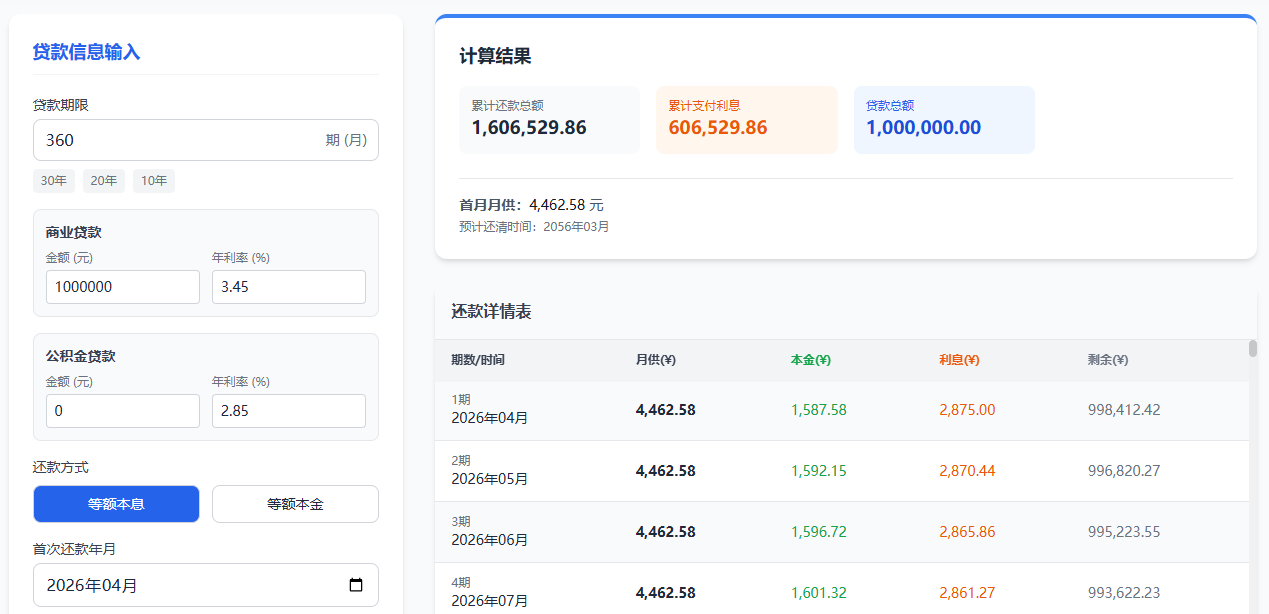Edit the commercial loan amount field
This screenshot has width=1269, height=614.
(122, 287)
